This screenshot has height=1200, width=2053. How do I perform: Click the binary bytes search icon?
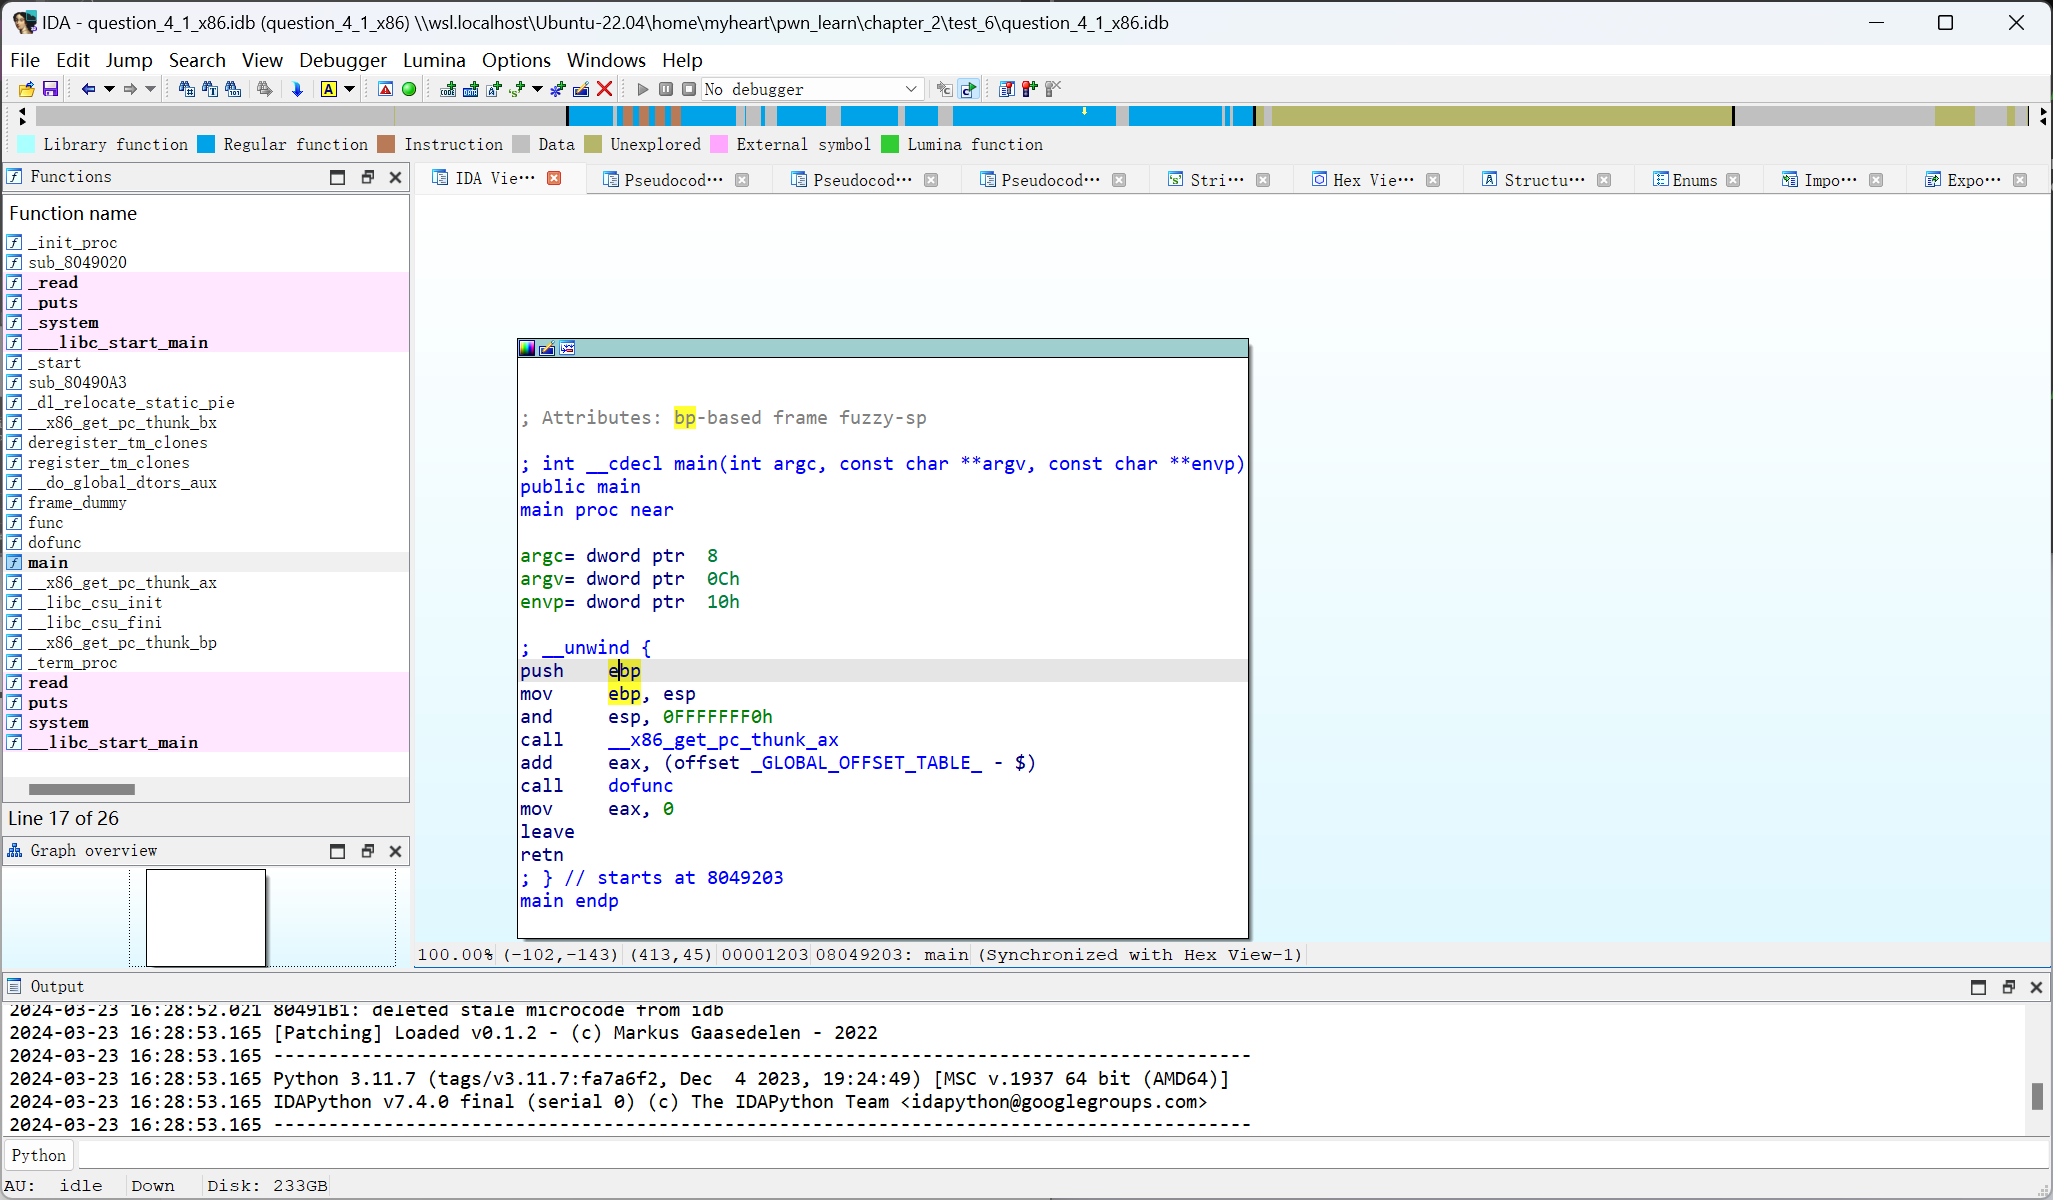tap(233, 89)
